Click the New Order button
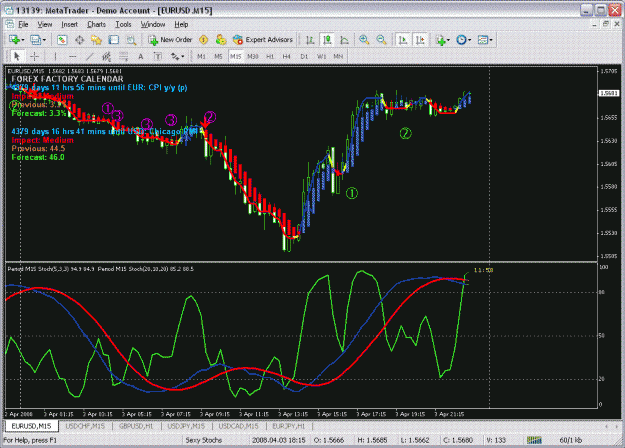 coord(170,40)
